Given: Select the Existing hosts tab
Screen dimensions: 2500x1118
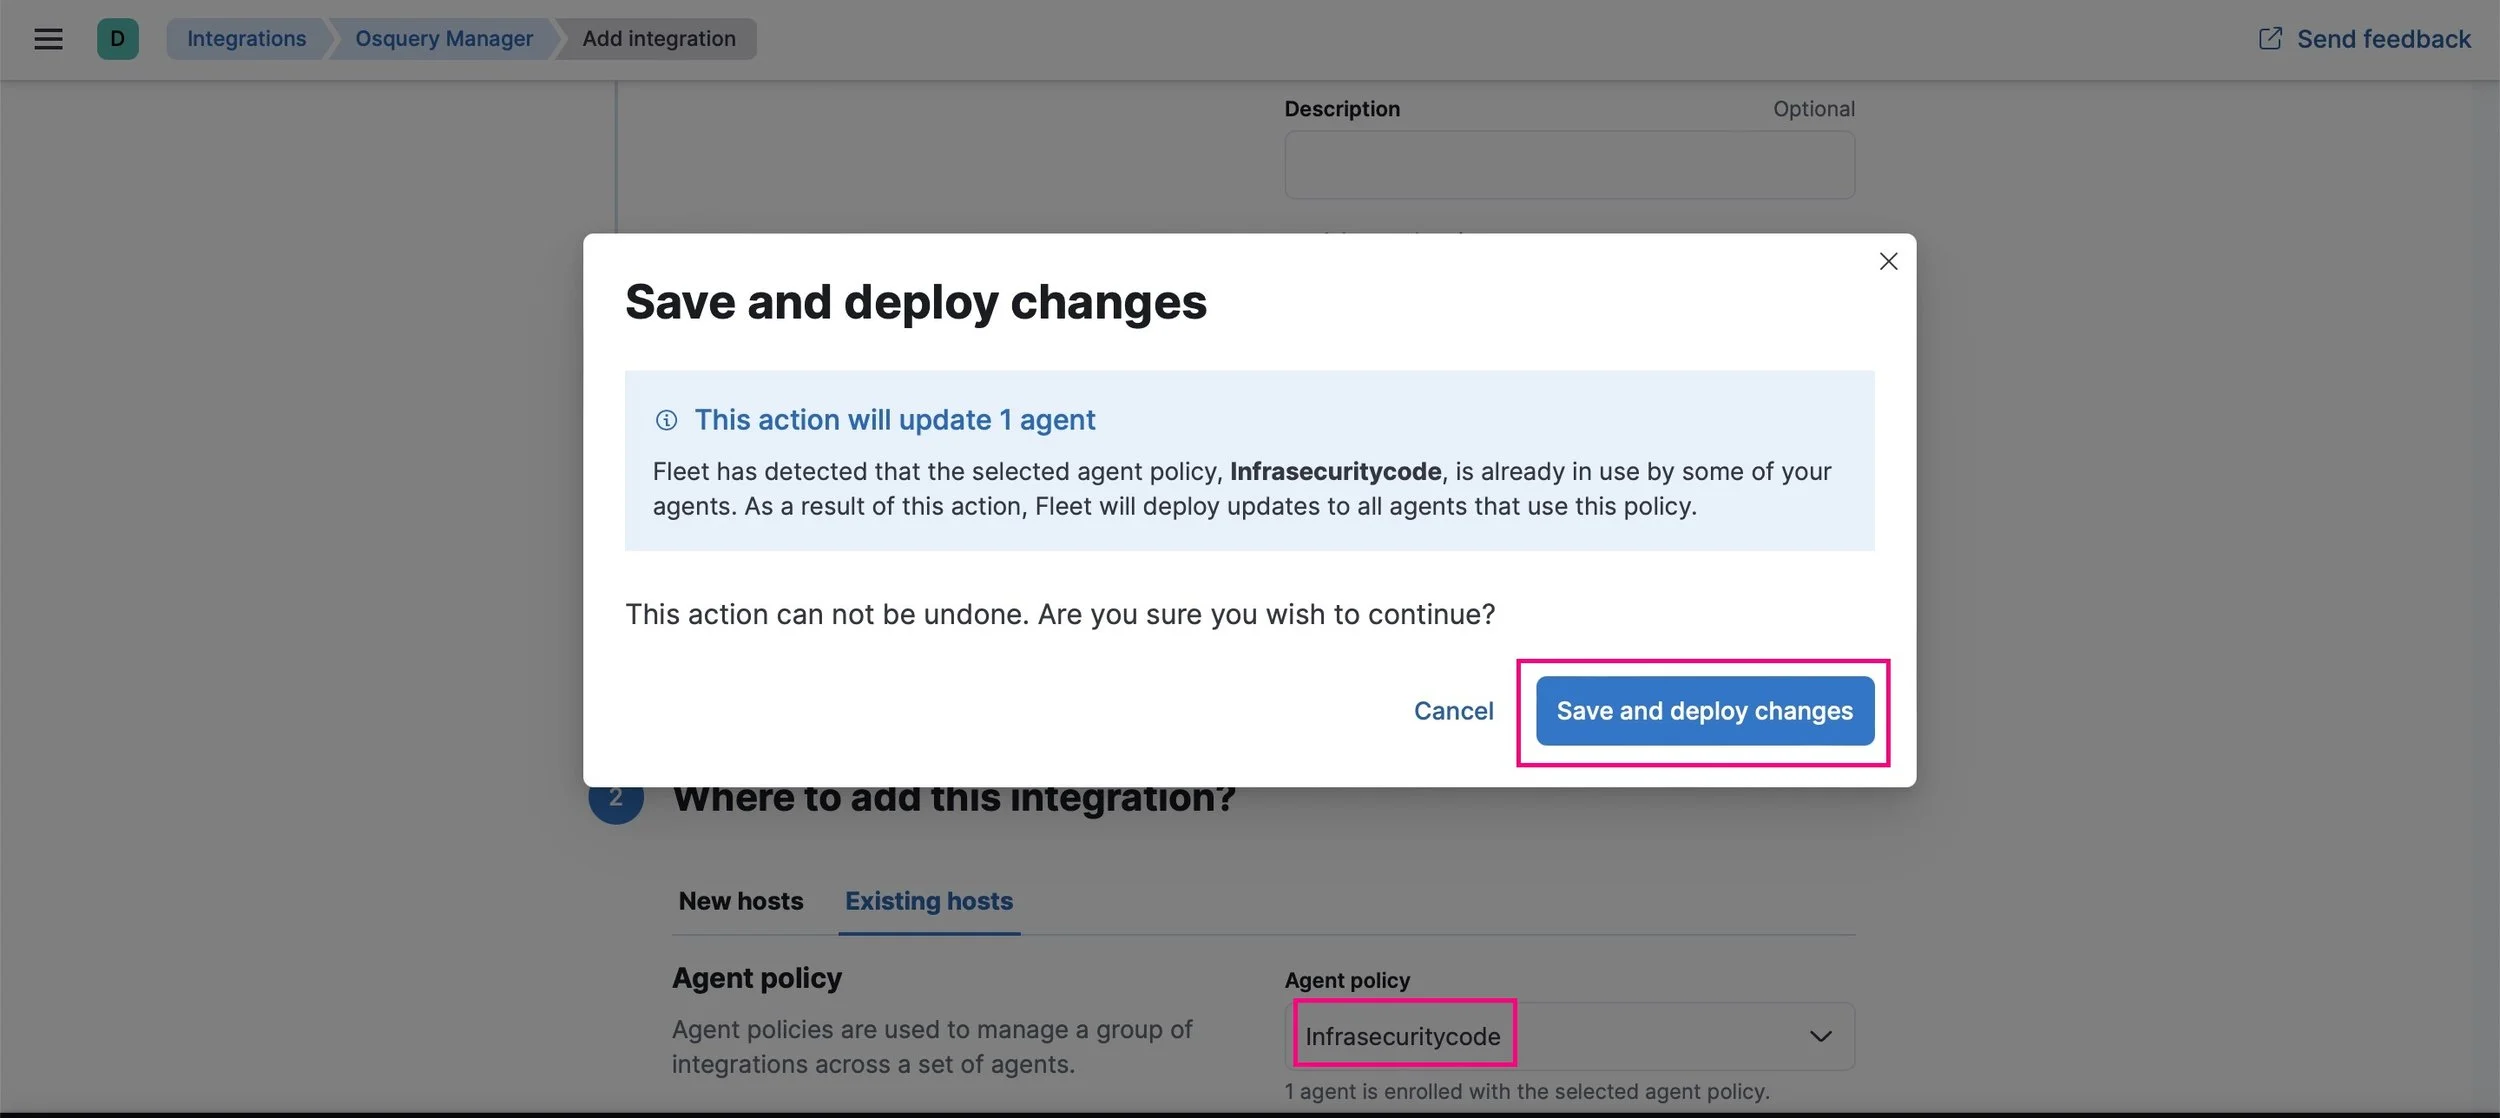Looking at the screenshot, I should [928, 901].
